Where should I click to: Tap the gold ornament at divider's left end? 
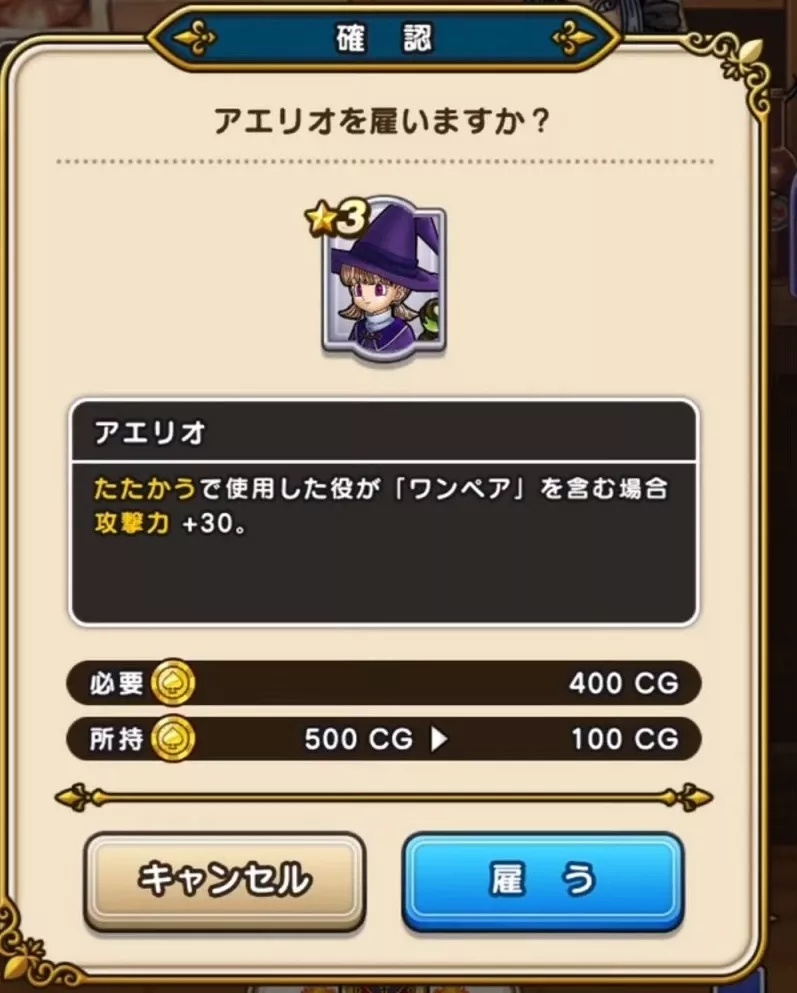79,797
